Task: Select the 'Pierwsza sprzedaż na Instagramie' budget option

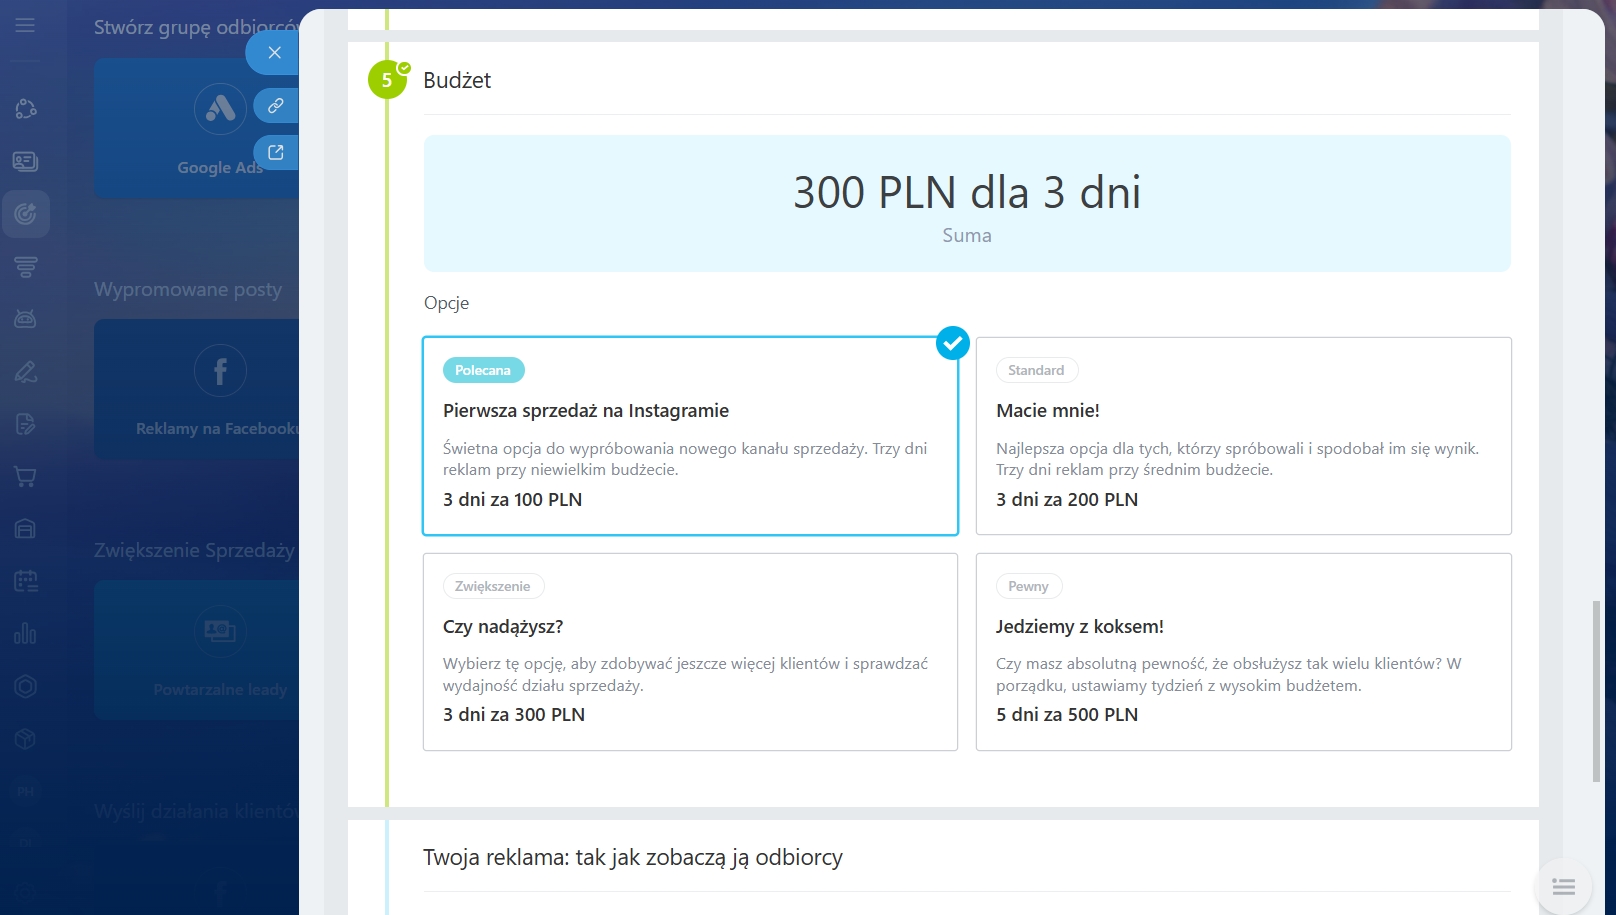Action: 690,436
